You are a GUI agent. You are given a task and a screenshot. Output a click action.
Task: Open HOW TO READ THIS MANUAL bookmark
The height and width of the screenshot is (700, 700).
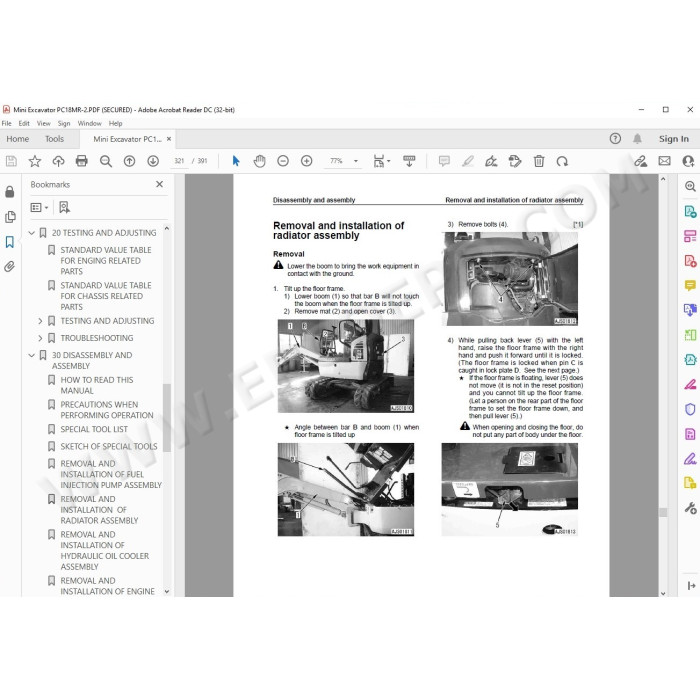click(97, 385)
